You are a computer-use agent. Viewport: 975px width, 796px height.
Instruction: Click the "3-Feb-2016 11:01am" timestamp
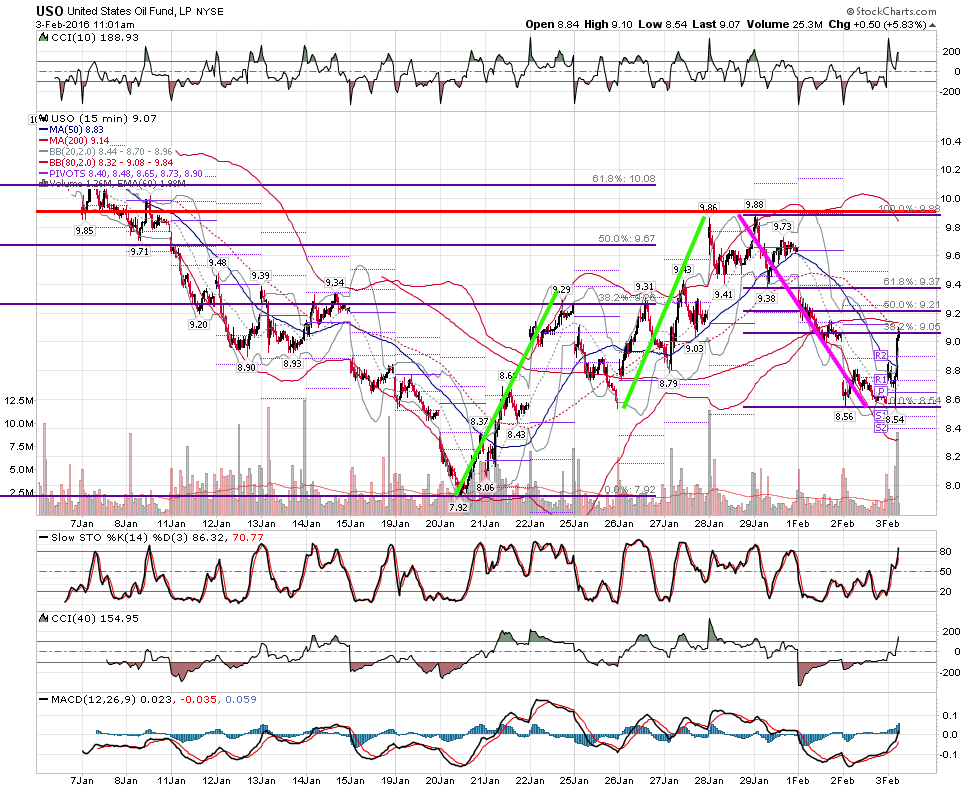85,25
